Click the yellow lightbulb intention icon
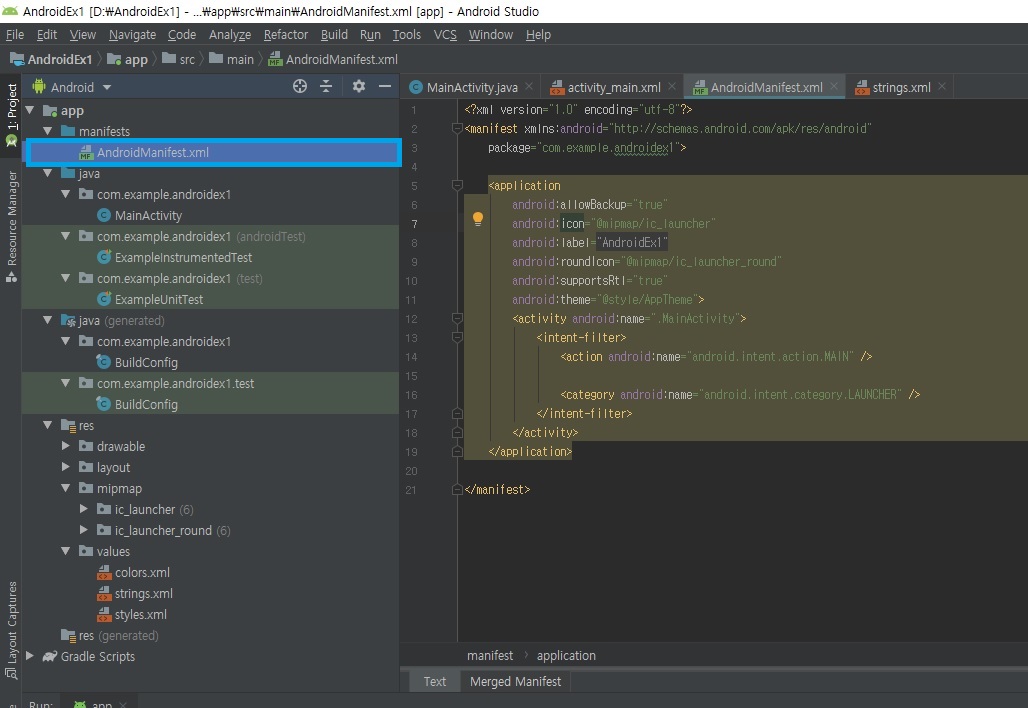The width and height of the screenshot is (1028, 708). pyautogui.click(x=478, y=219)
